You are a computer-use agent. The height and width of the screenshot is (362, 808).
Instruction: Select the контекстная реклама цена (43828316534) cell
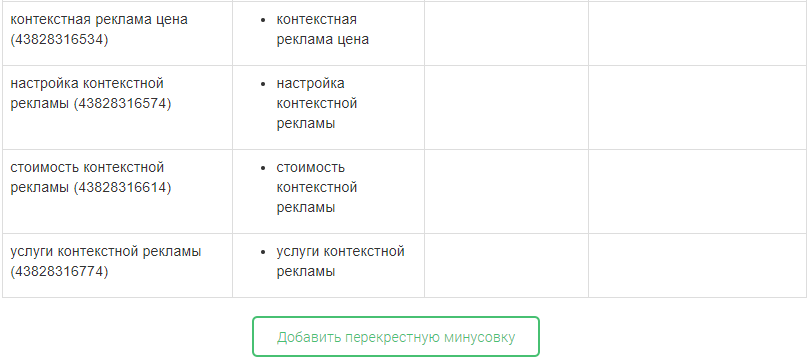point(117,33)
